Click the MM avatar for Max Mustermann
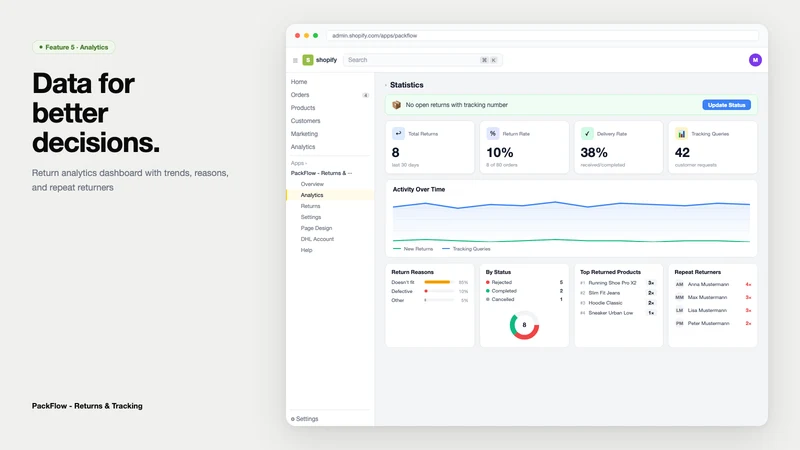800x450 pixels. [x=679, y=297]
